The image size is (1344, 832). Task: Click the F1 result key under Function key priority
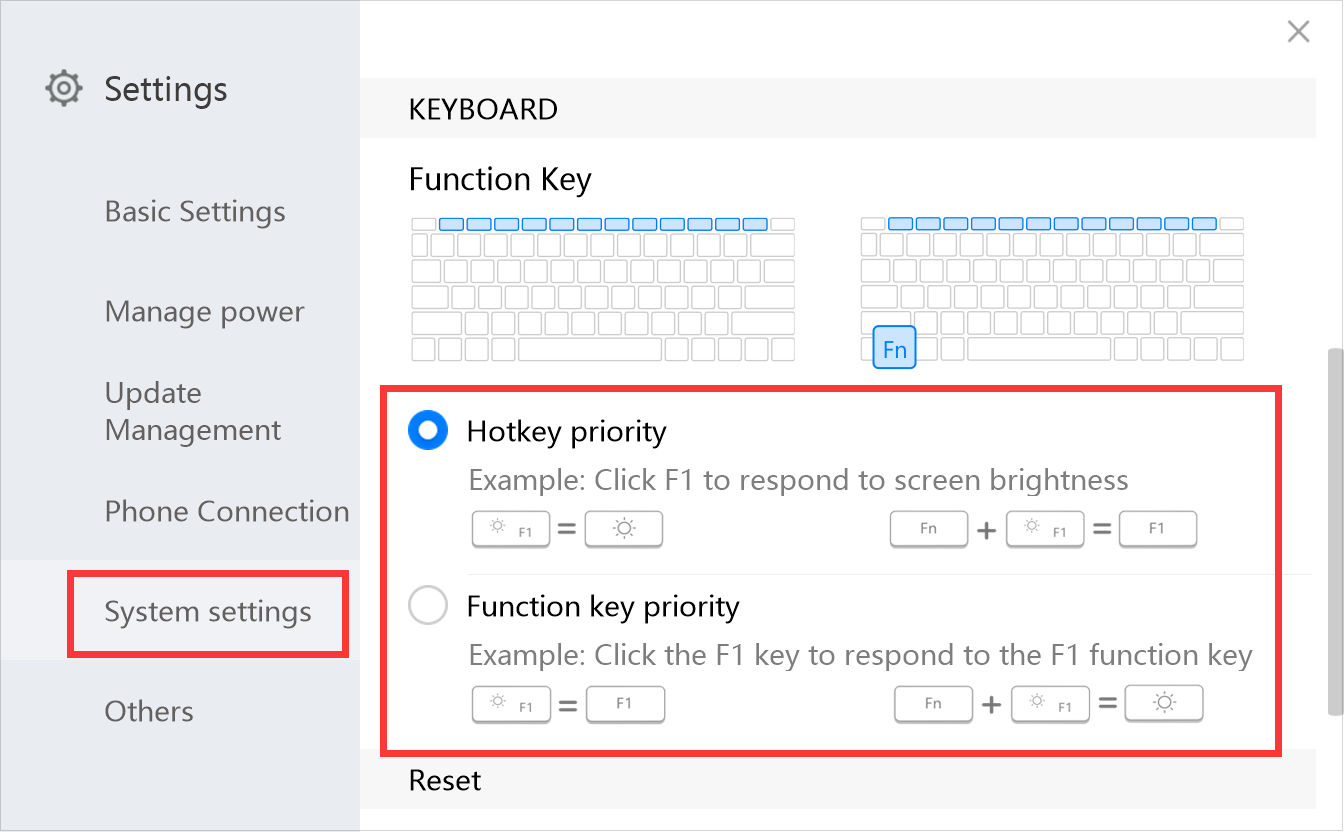(625, 704)
